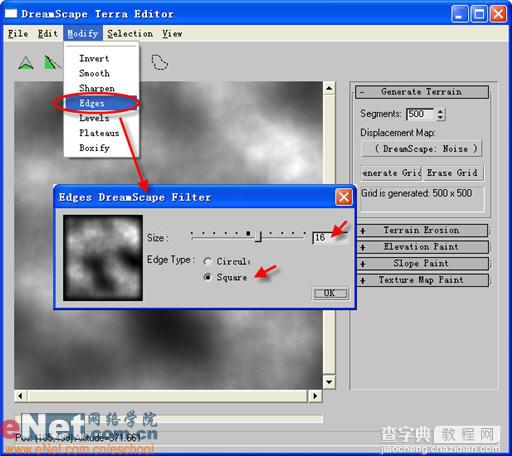Screen dimensions: 512x456
Task: Click the edges filter preview thumbnail
Action: click(x=103, y=258)
